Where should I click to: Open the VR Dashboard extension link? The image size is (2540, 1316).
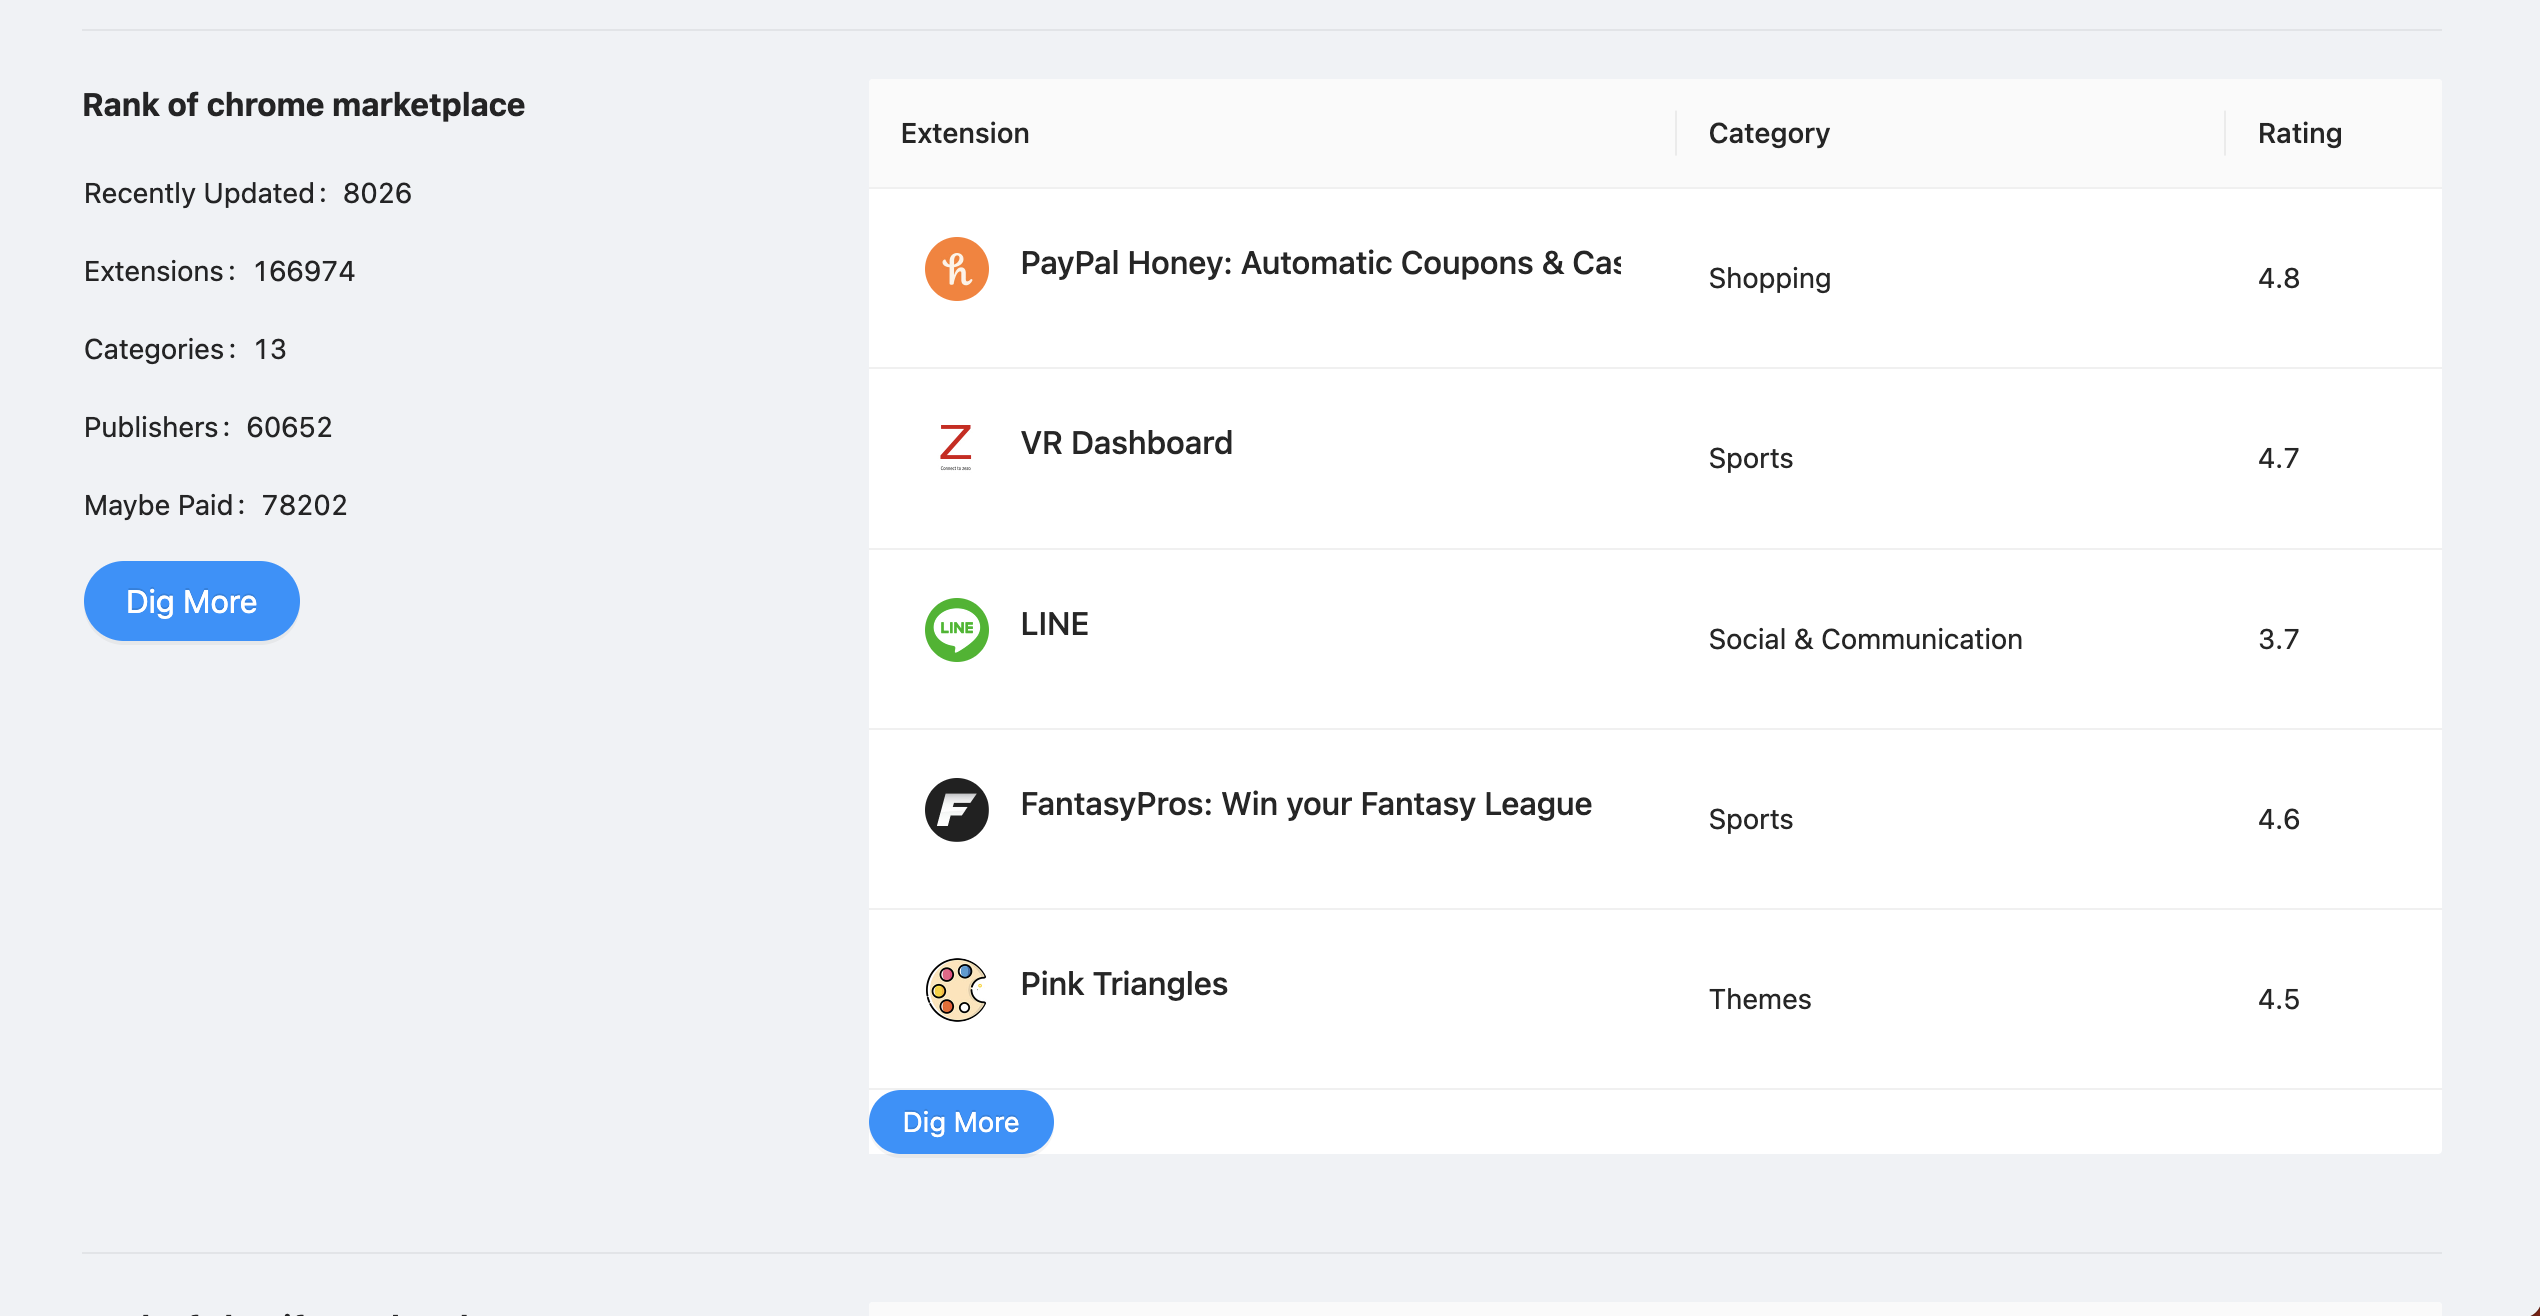pyautogui.click(x=1126, y=442)
